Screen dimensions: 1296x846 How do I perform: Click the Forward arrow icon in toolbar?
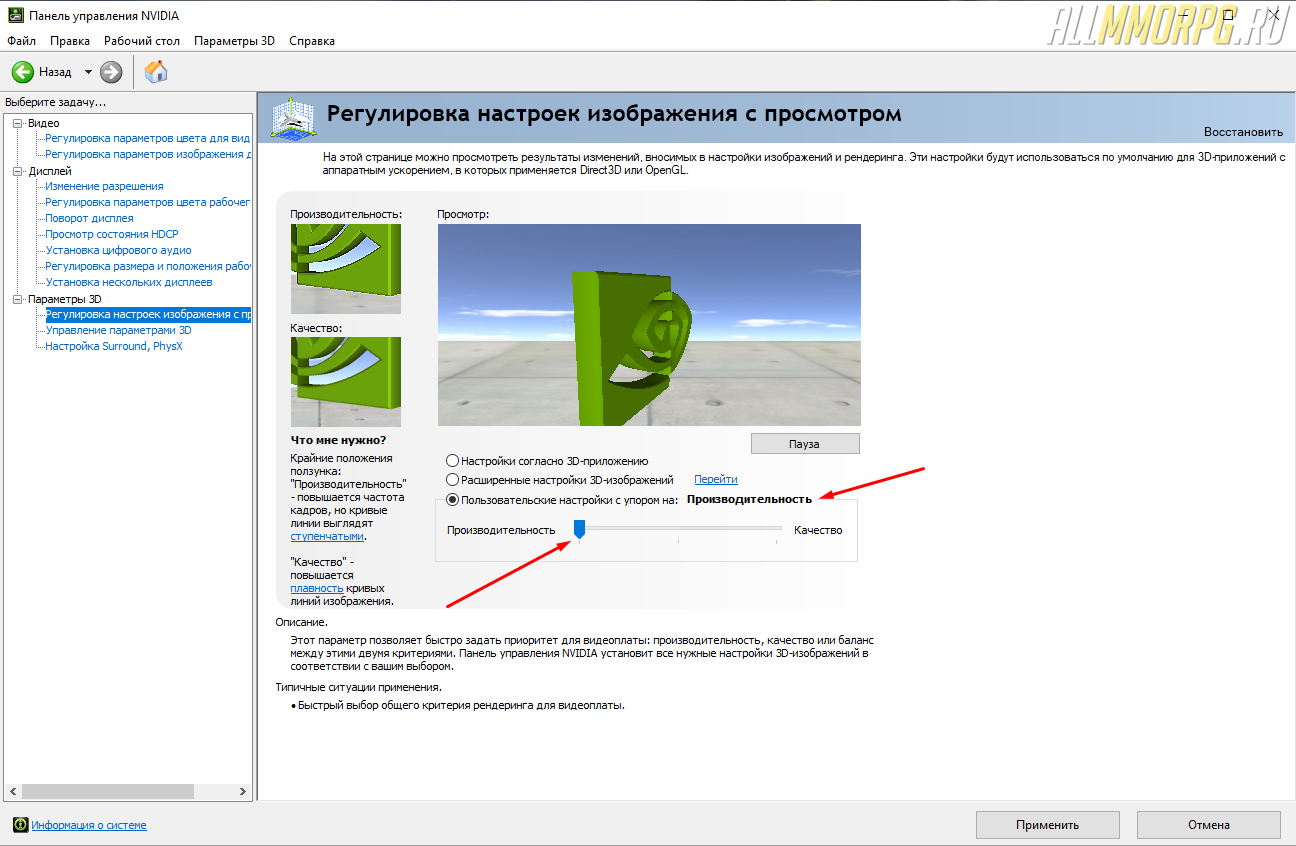coord(111,72)
